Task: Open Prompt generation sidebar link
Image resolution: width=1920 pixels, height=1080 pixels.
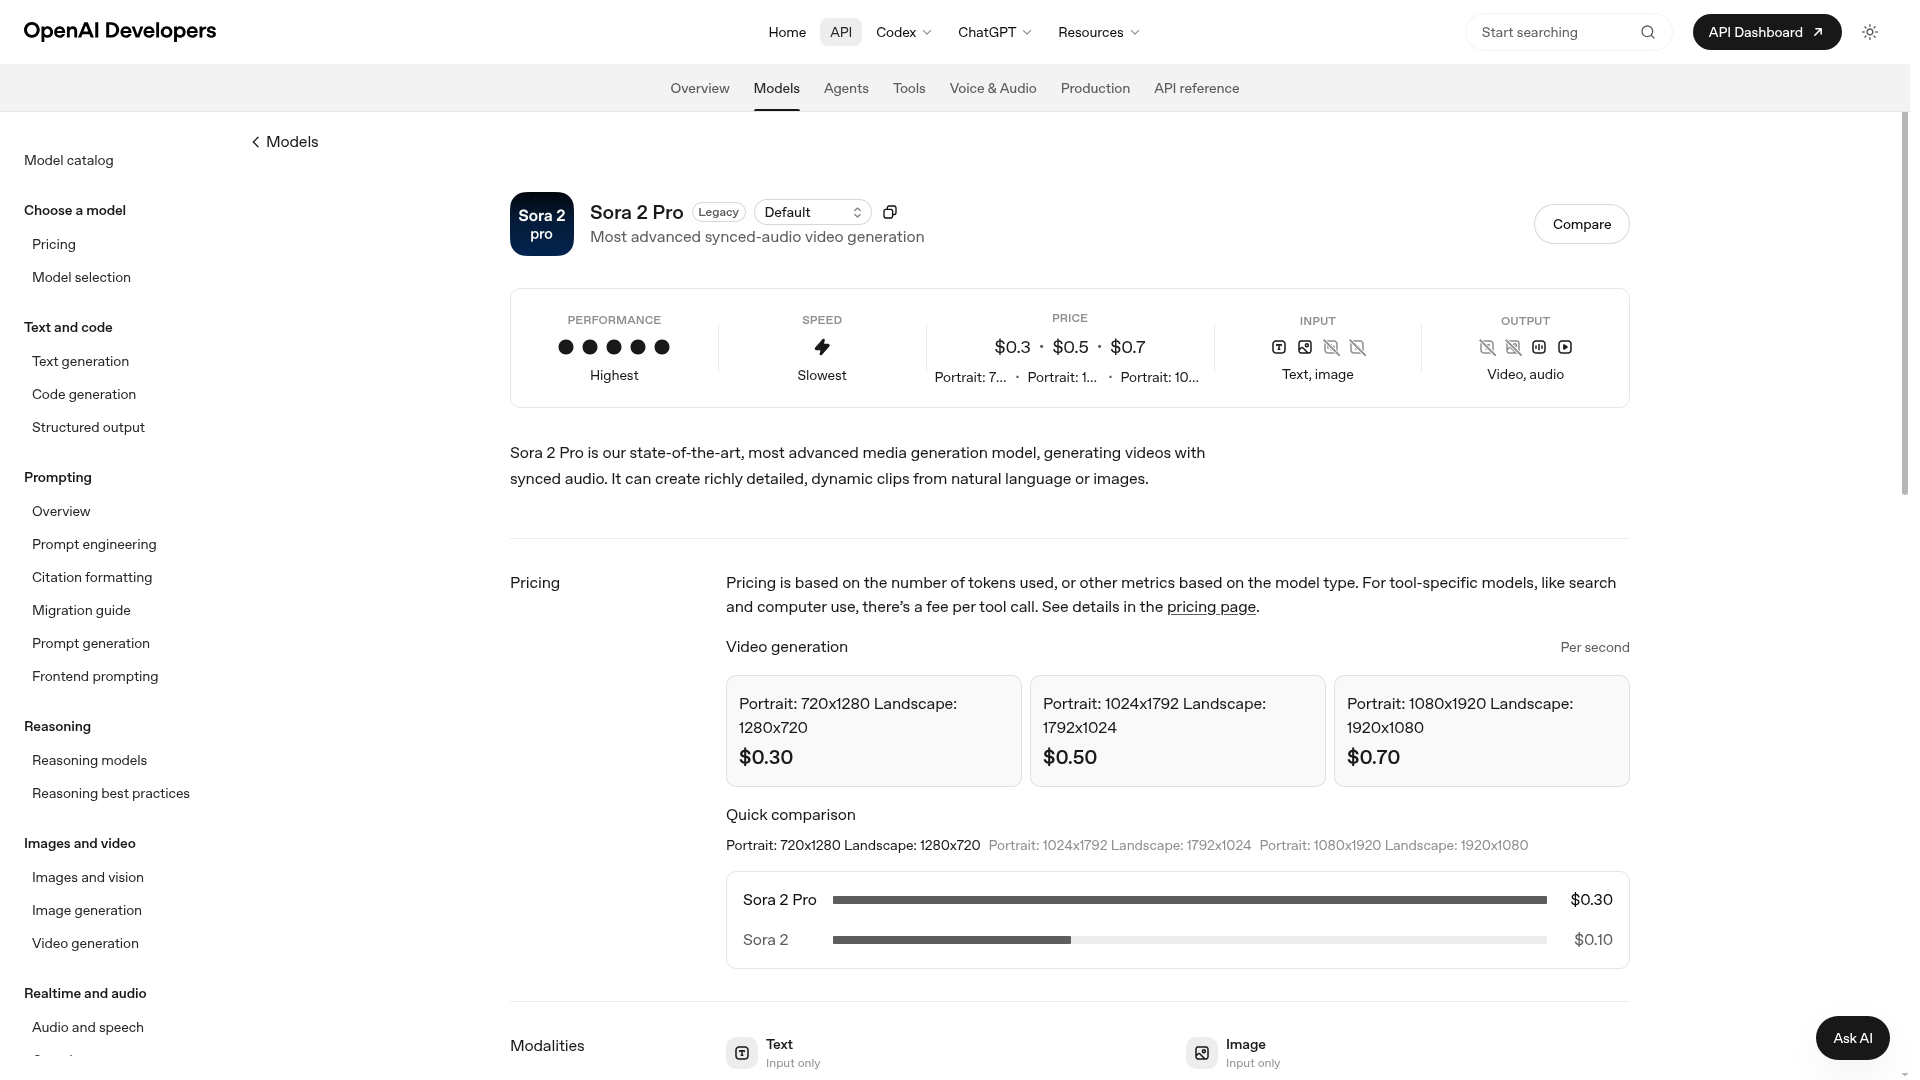Action: (91, 643)
